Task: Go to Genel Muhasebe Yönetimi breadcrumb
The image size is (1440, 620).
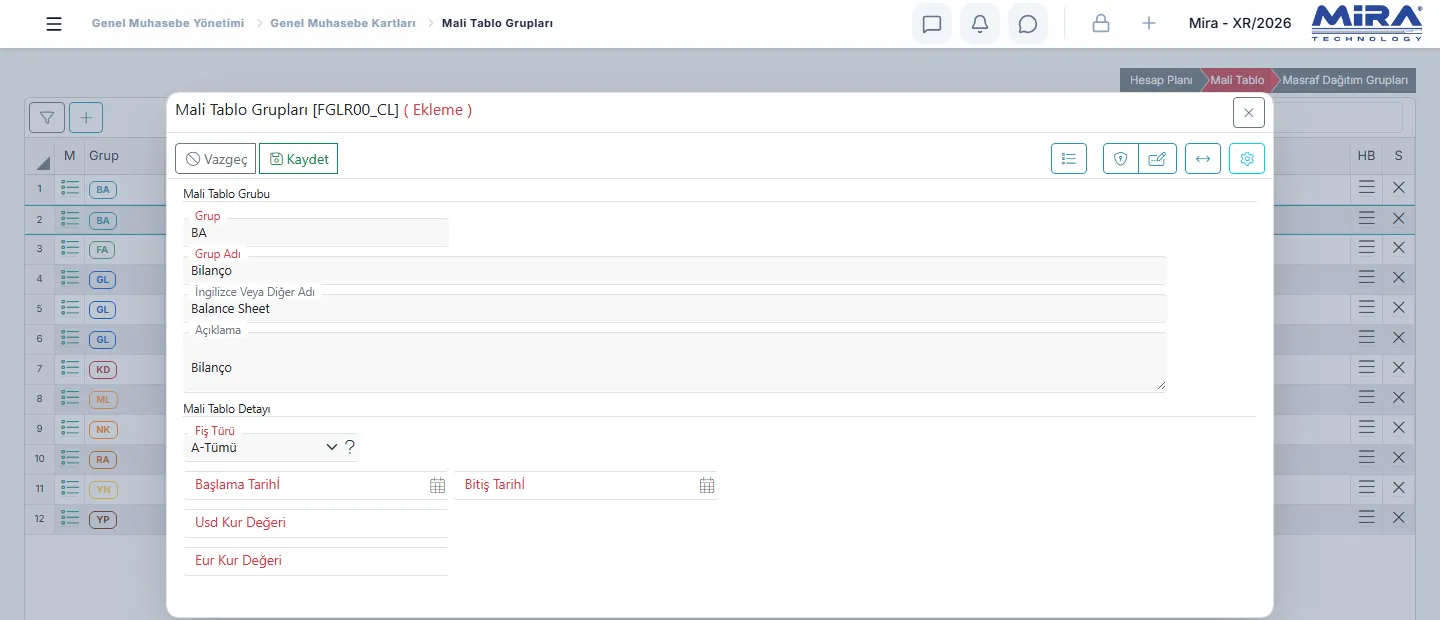Action: (168, 23)
